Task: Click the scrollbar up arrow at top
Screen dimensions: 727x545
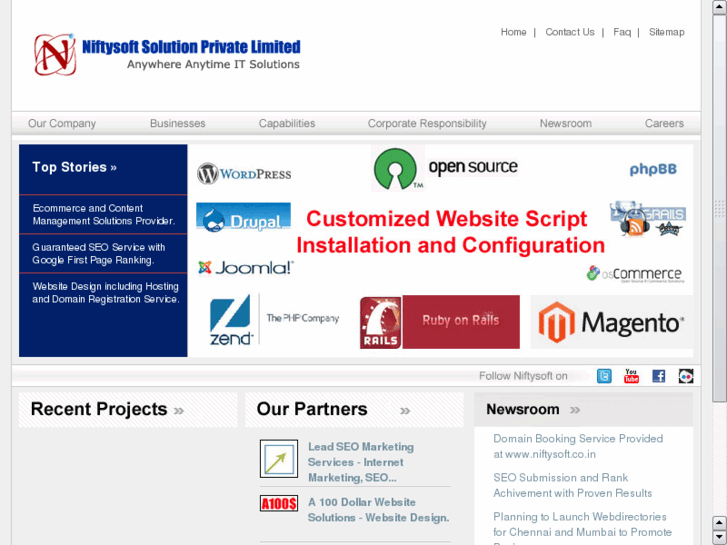Action: 719,7
